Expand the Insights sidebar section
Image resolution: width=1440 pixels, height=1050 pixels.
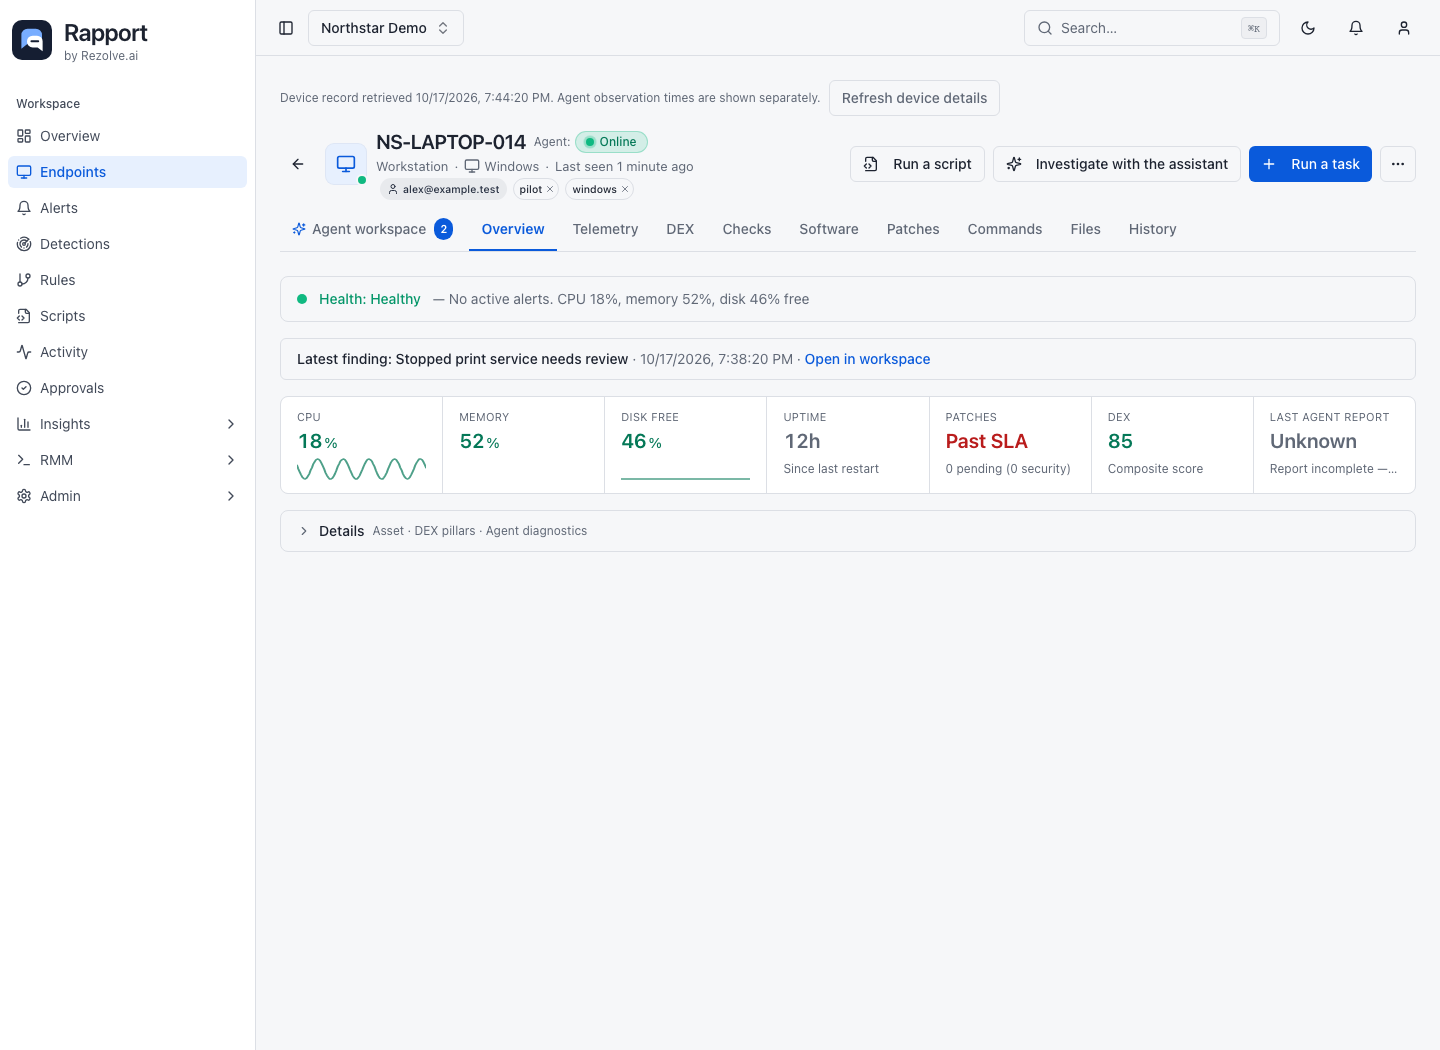(127, 424)
